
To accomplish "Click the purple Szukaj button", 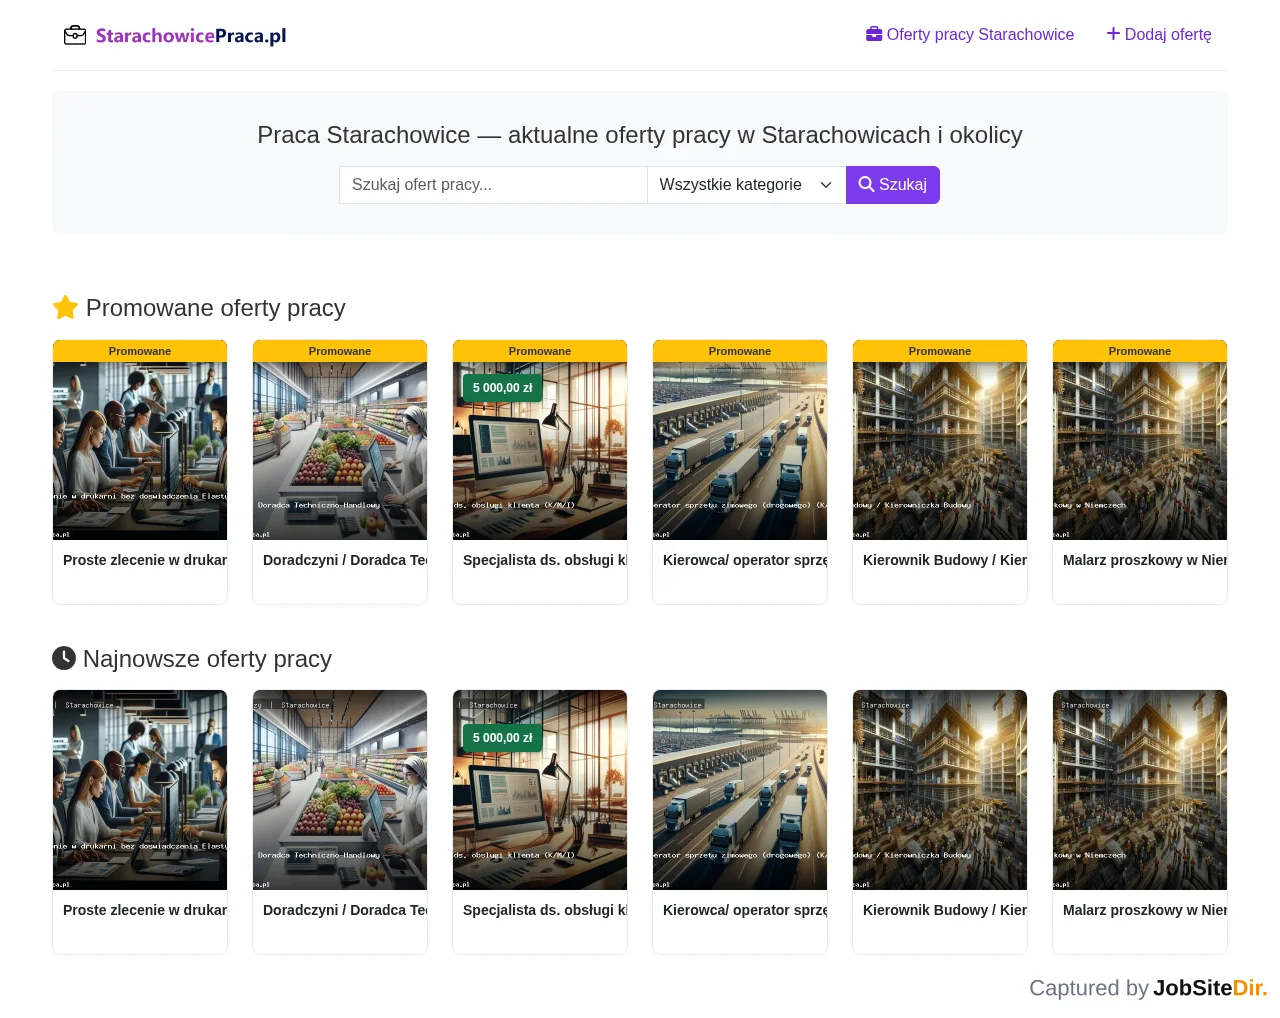I will (x=893, y=185).
